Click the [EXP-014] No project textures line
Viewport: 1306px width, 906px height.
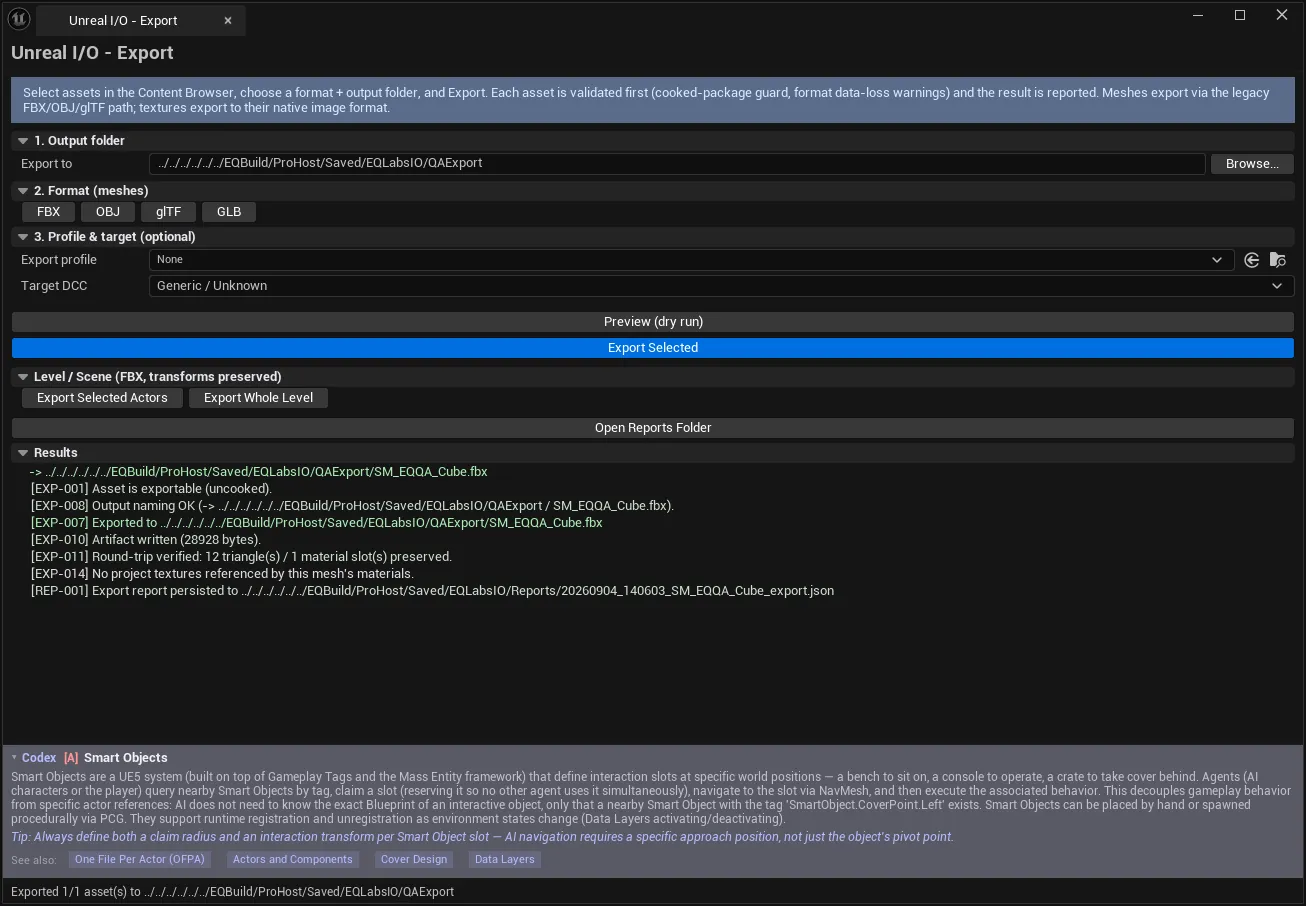[x=223, y=574]
